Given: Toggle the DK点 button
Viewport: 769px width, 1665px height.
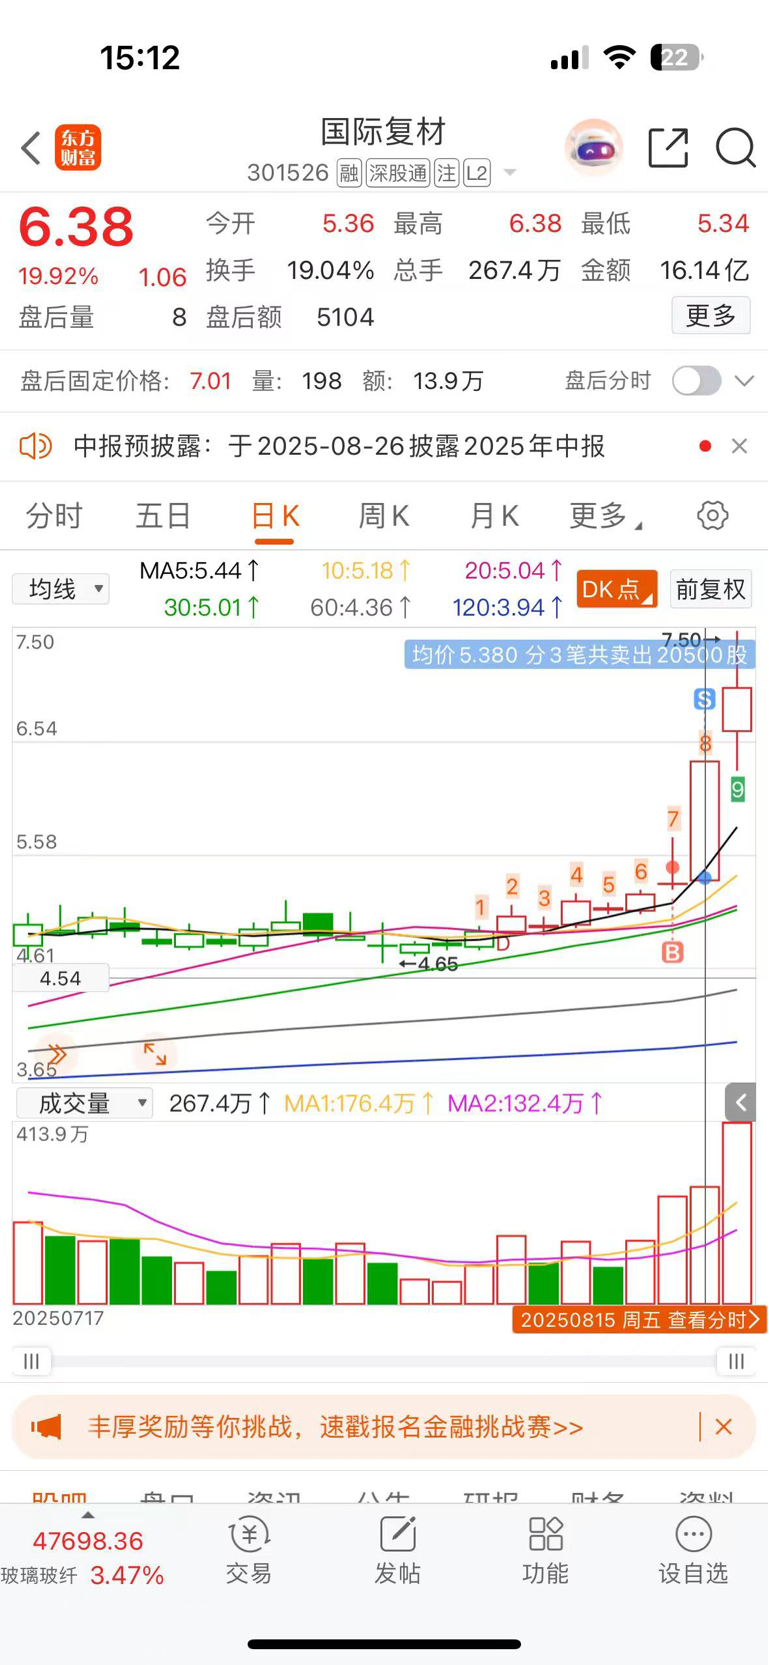Looking at the screenshot, I should coord(617,589).
